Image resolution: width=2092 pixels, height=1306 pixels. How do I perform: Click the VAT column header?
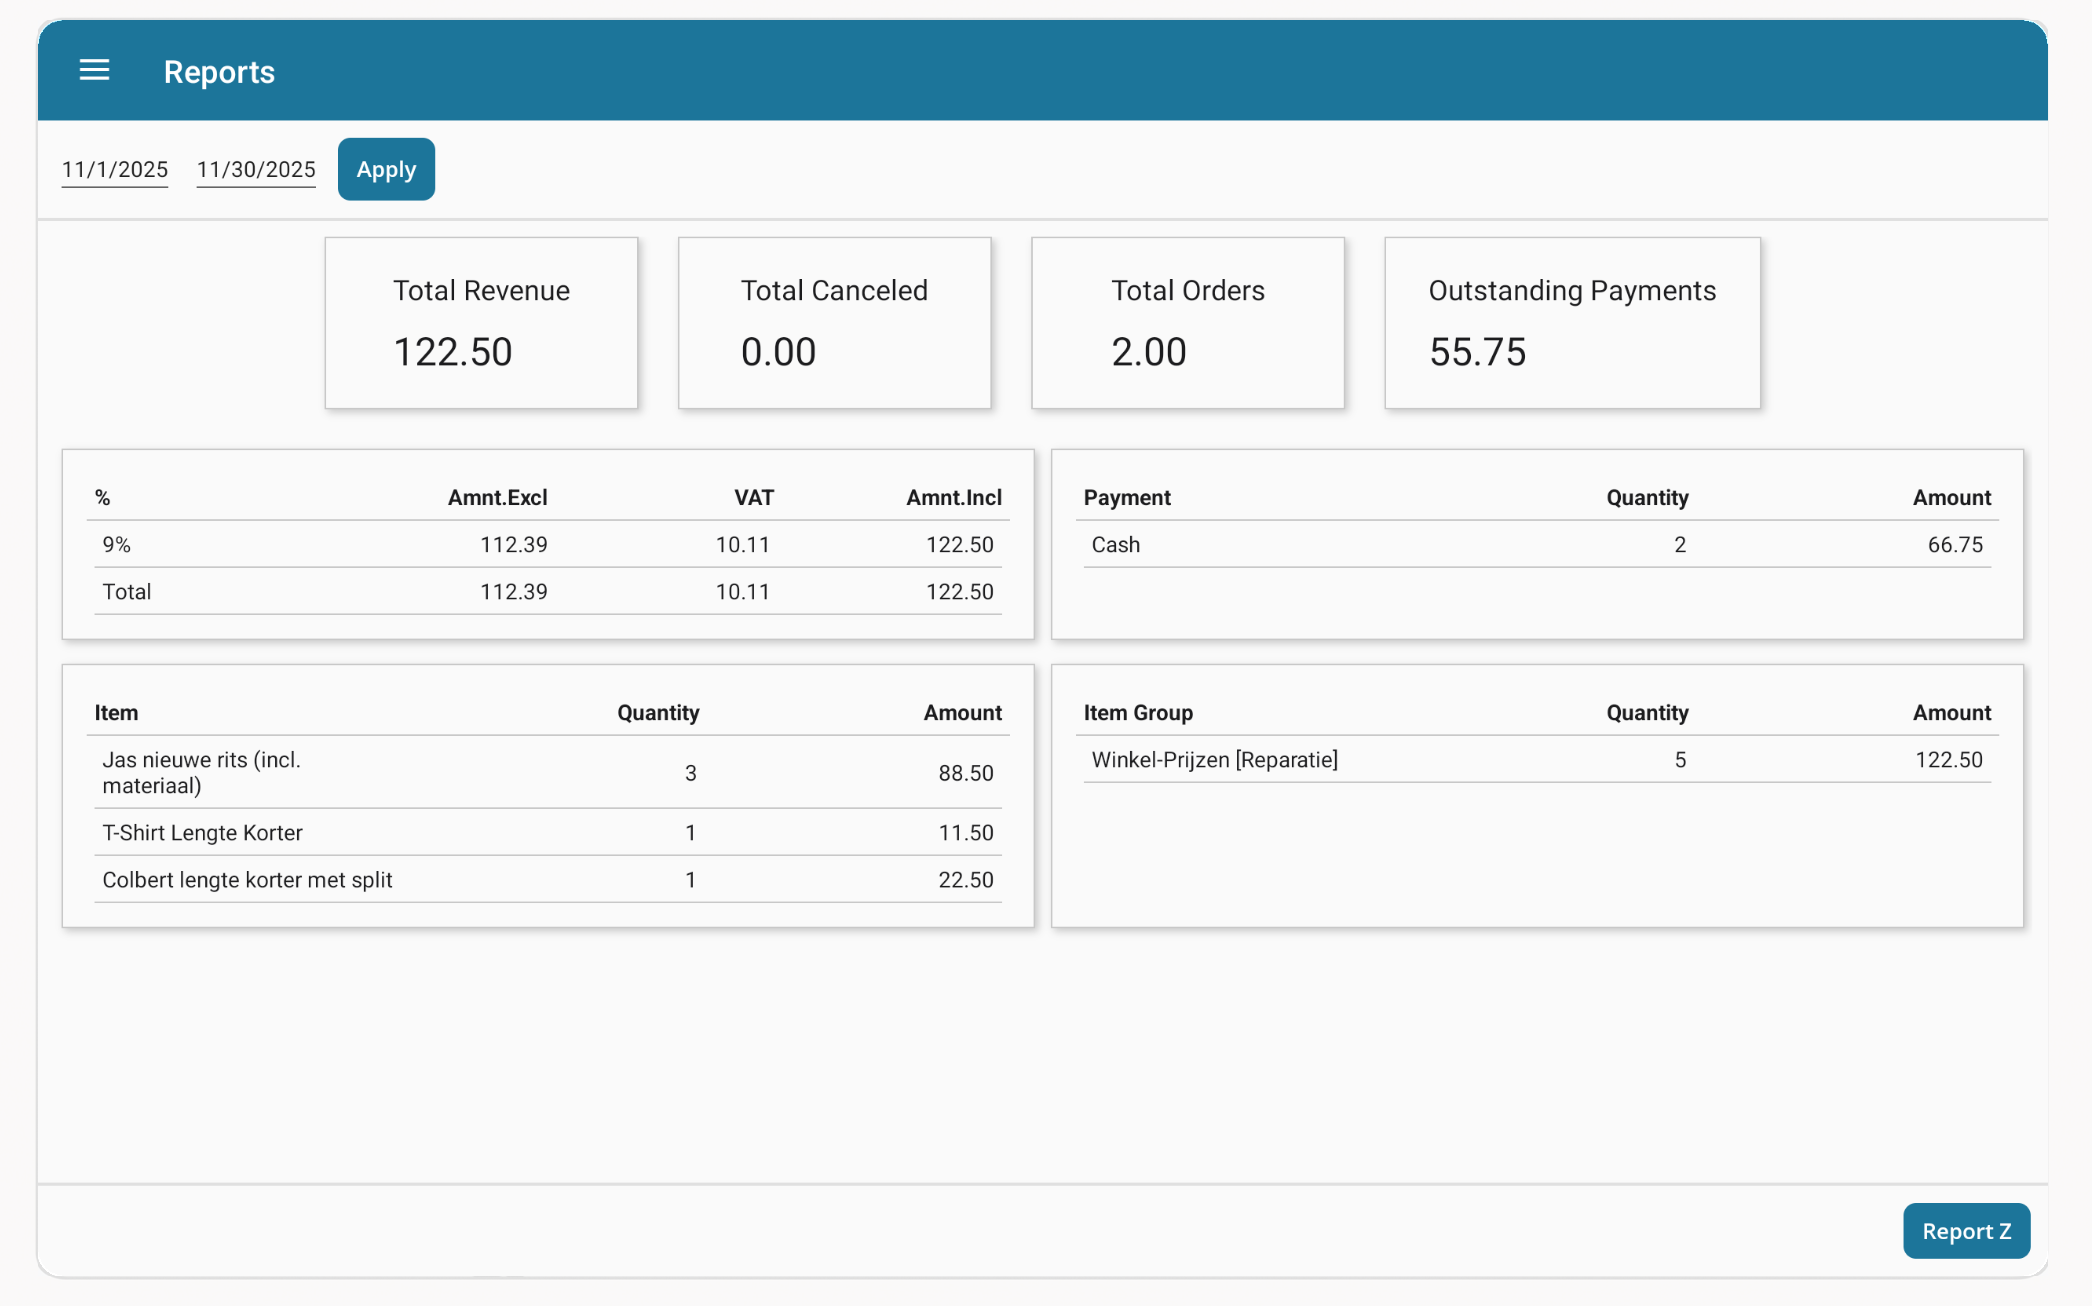click(754, 497)
